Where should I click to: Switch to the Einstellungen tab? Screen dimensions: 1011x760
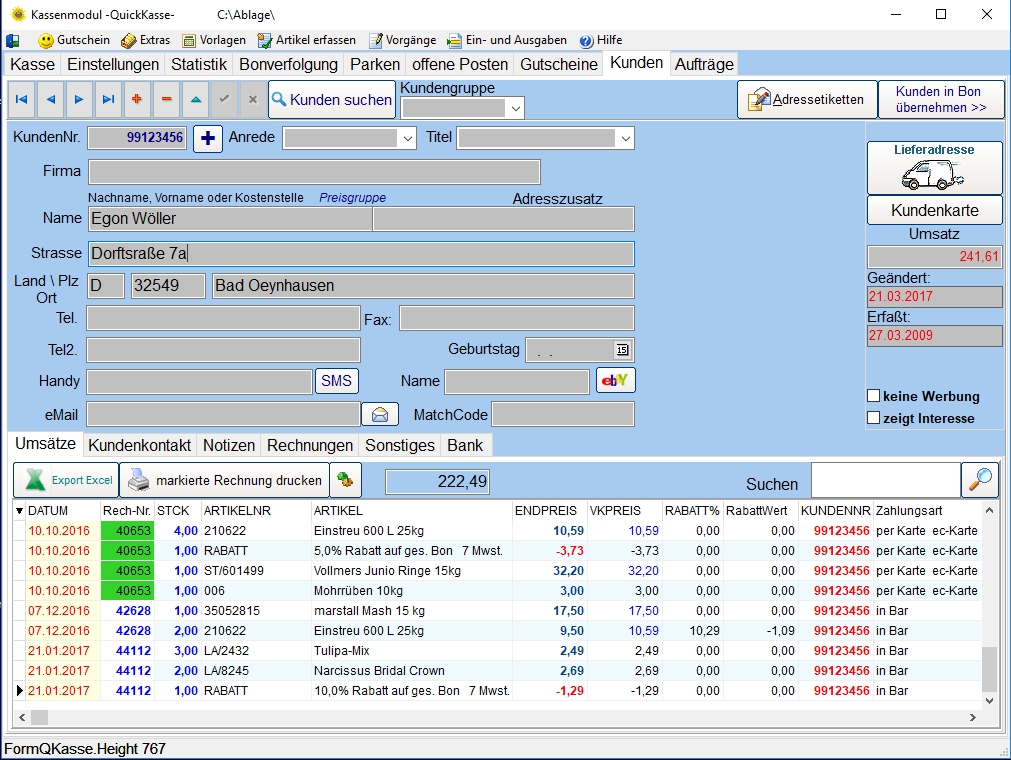(113, 64)
